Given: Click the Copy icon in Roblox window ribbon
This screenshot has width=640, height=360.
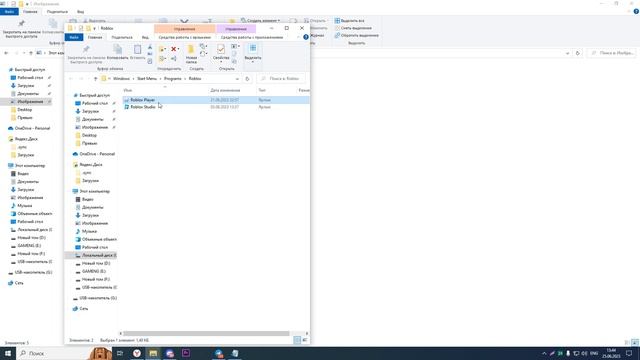Looking at the screenshot, I should click(118, 50).
